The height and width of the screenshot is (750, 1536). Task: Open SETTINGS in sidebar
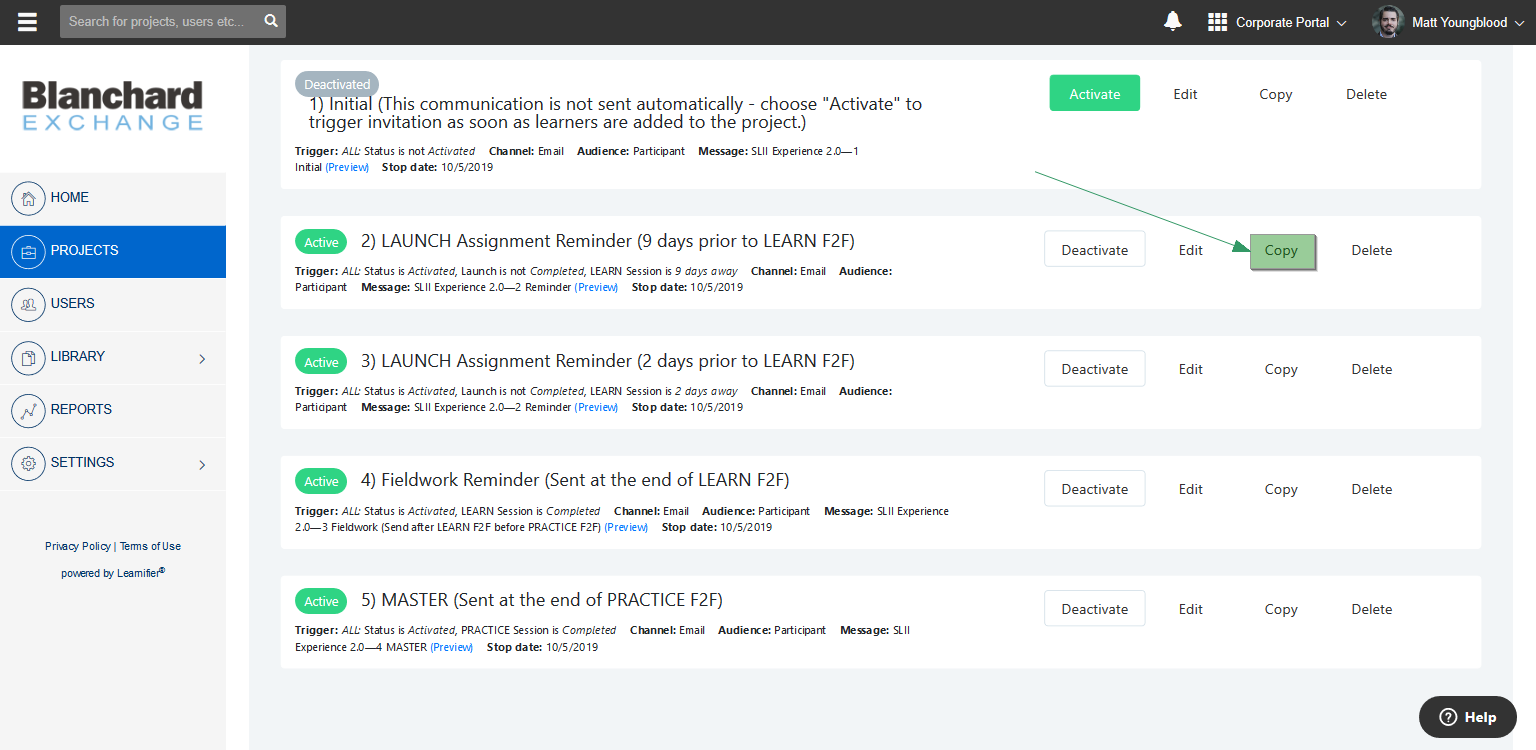tap(113, 463)
